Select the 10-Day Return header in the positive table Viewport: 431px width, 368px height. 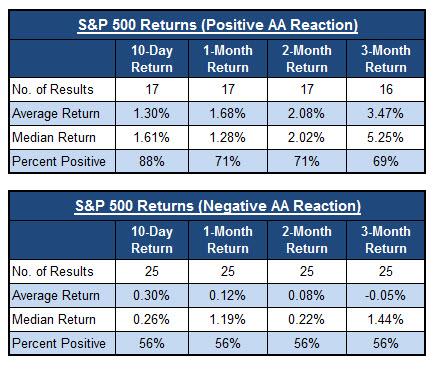pos(152,59)
